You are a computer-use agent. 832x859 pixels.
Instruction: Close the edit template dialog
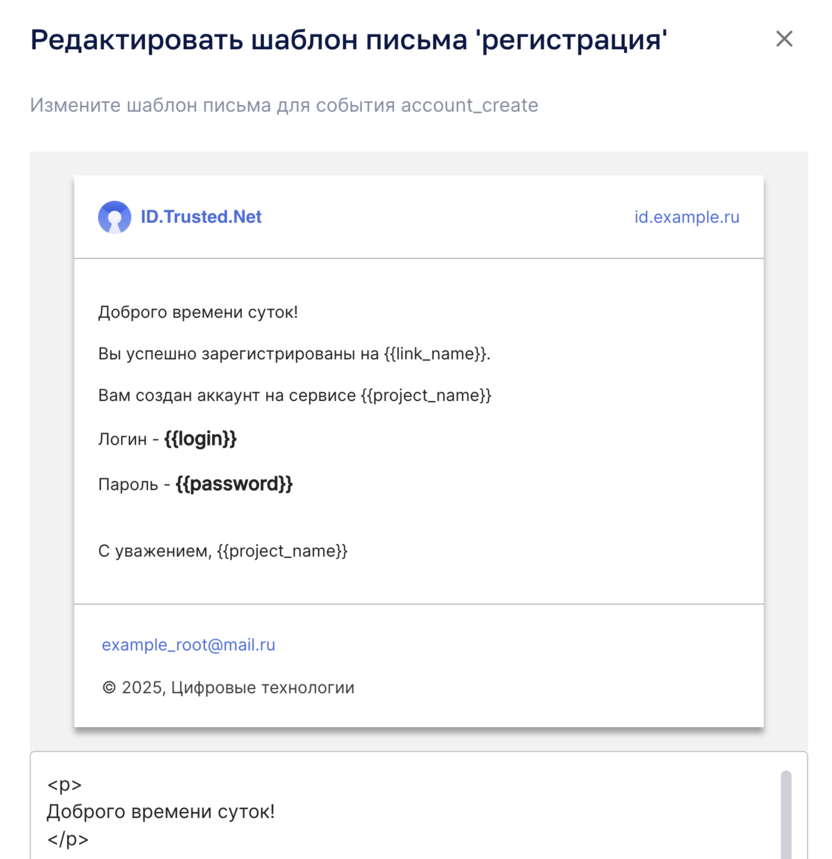pos(784,39)
